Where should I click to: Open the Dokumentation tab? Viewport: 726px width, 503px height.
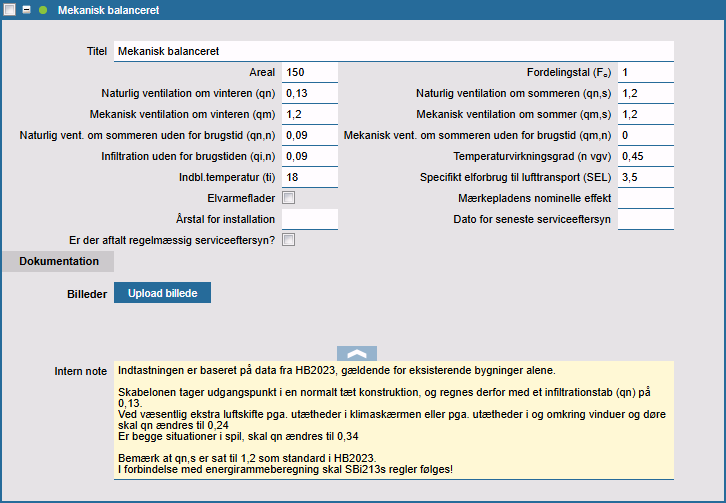pyautogui.click(x=58, y=261)
